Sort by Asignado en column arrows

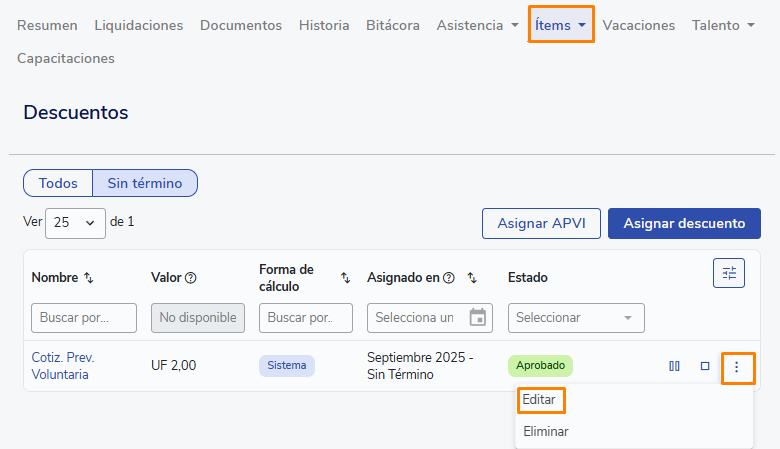(472, 277)
